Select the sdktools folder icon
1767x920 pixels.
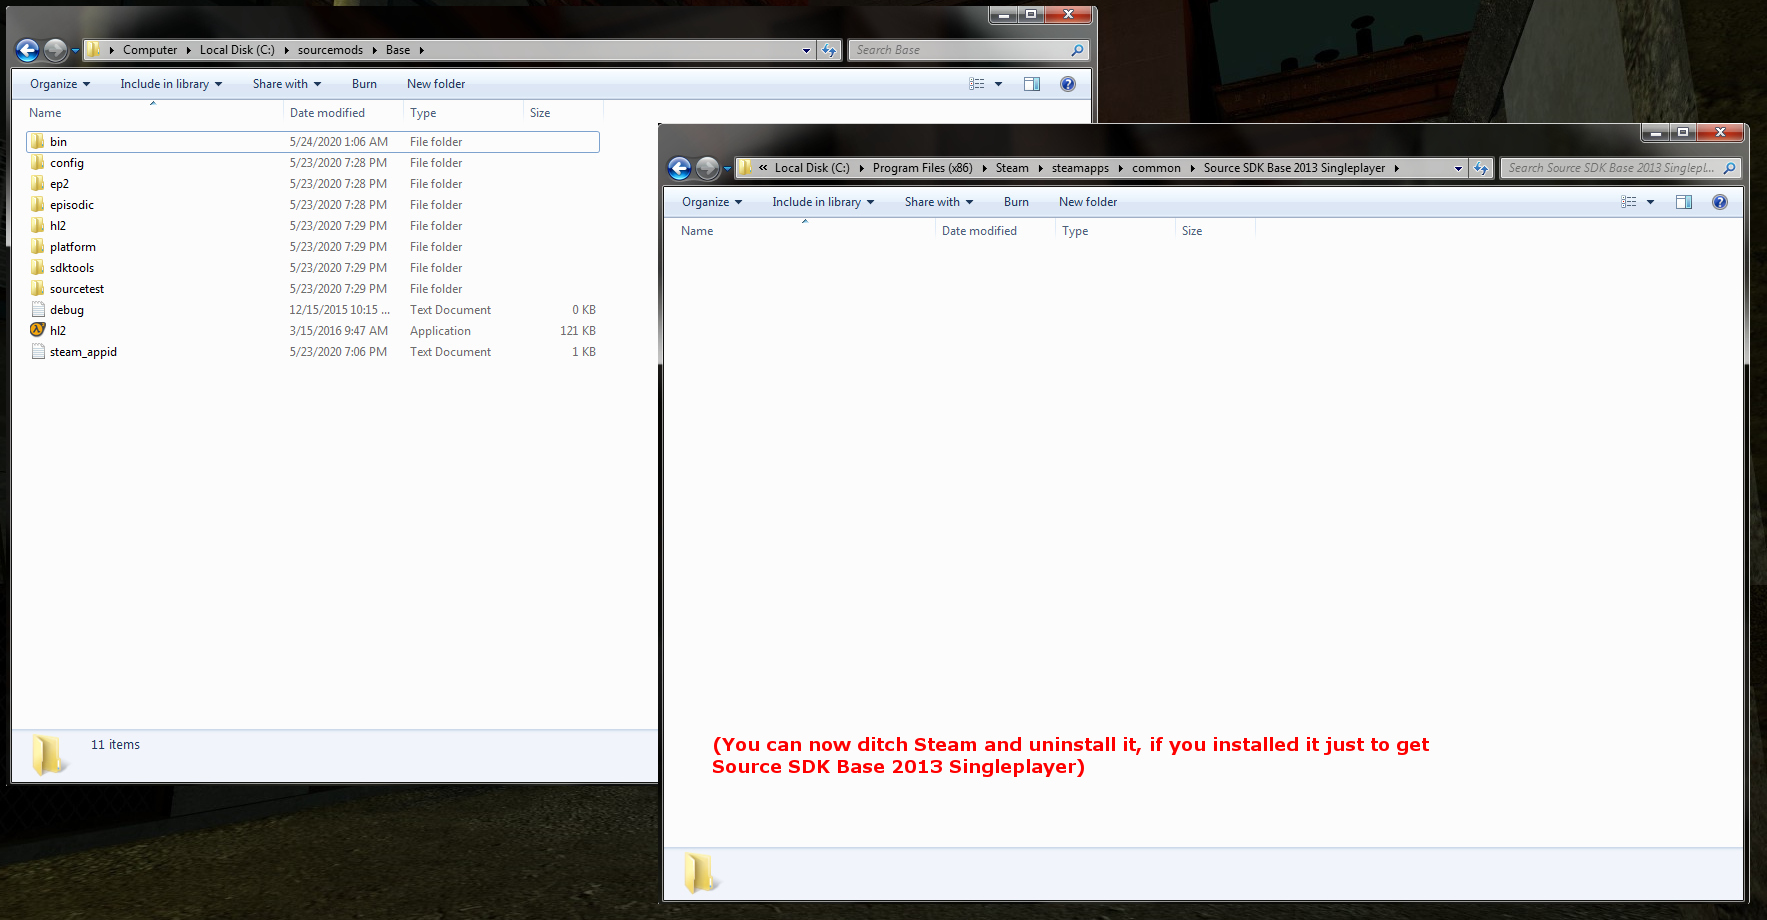pyautogui.click(x=38, y=268)
